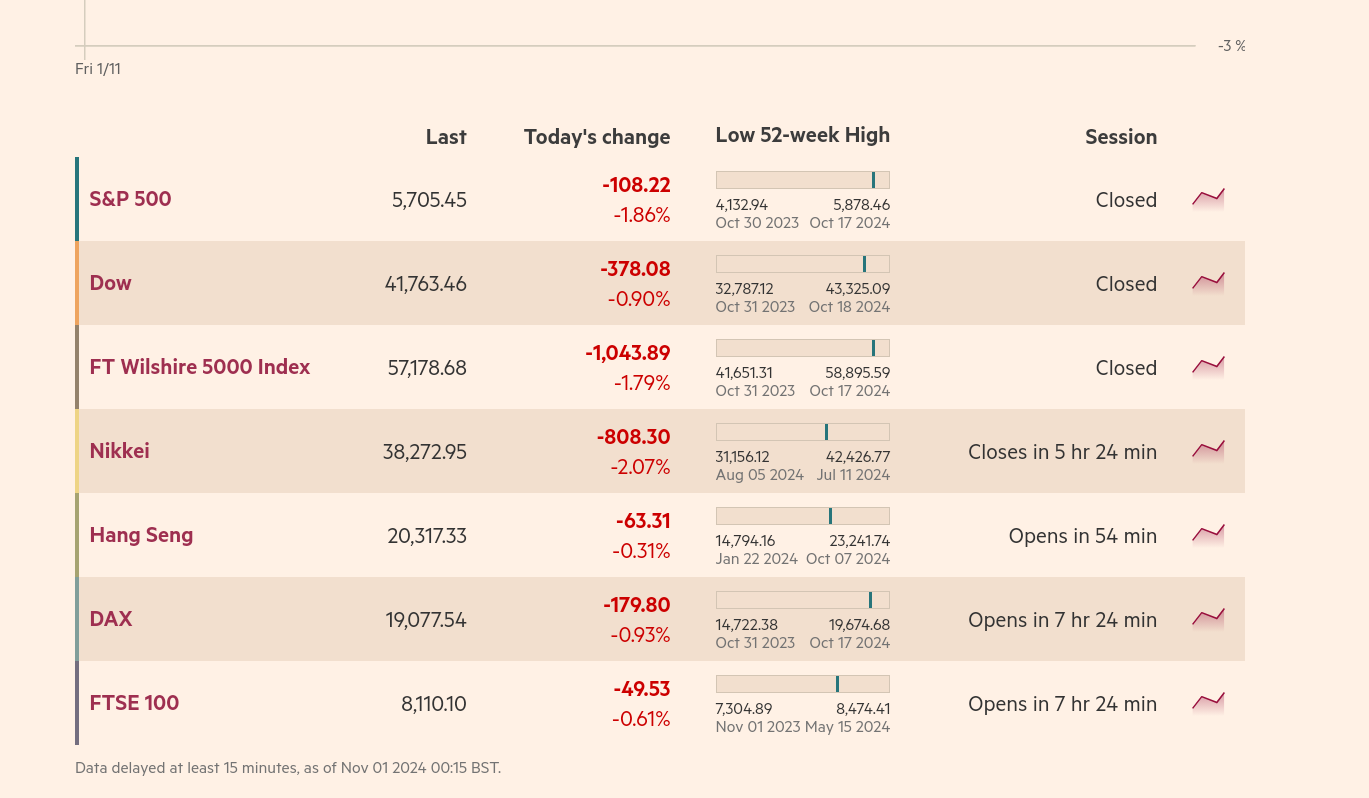
Task: Open the Hang Seng index link
Action: (141, 535)
